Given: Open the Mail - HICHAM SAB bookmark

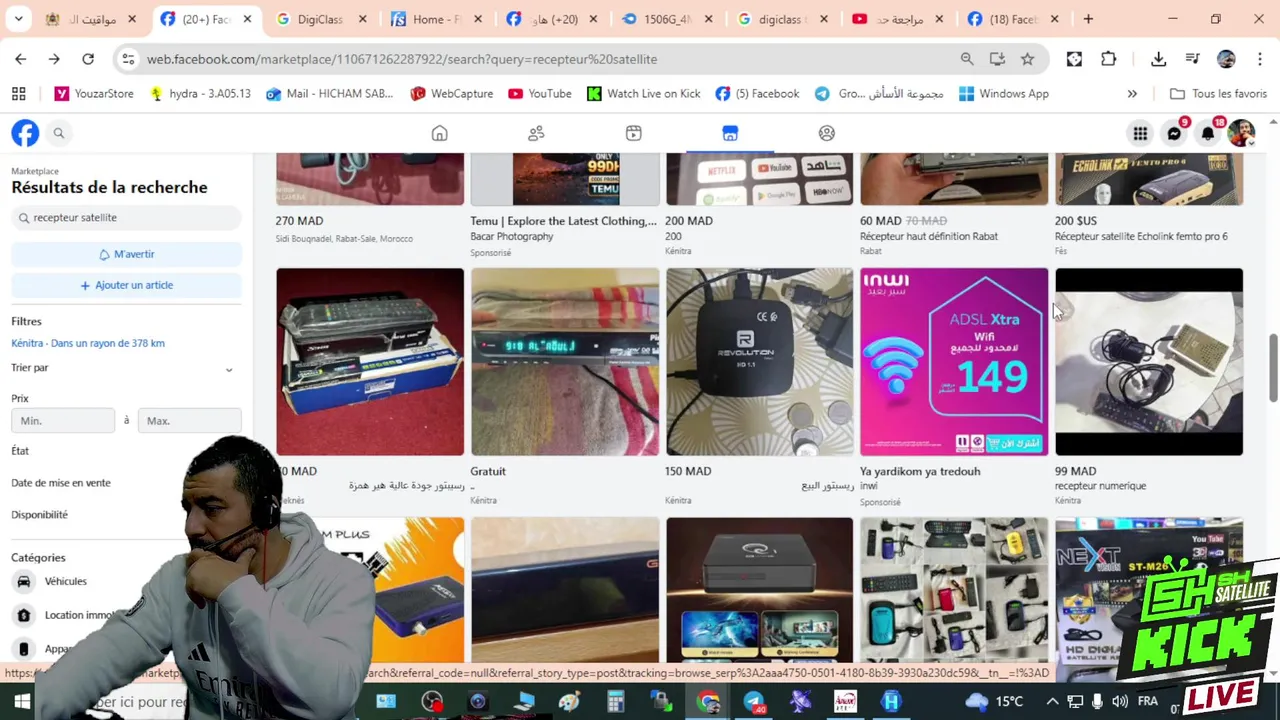Looking at the screenshot, I should click(330, 93).
